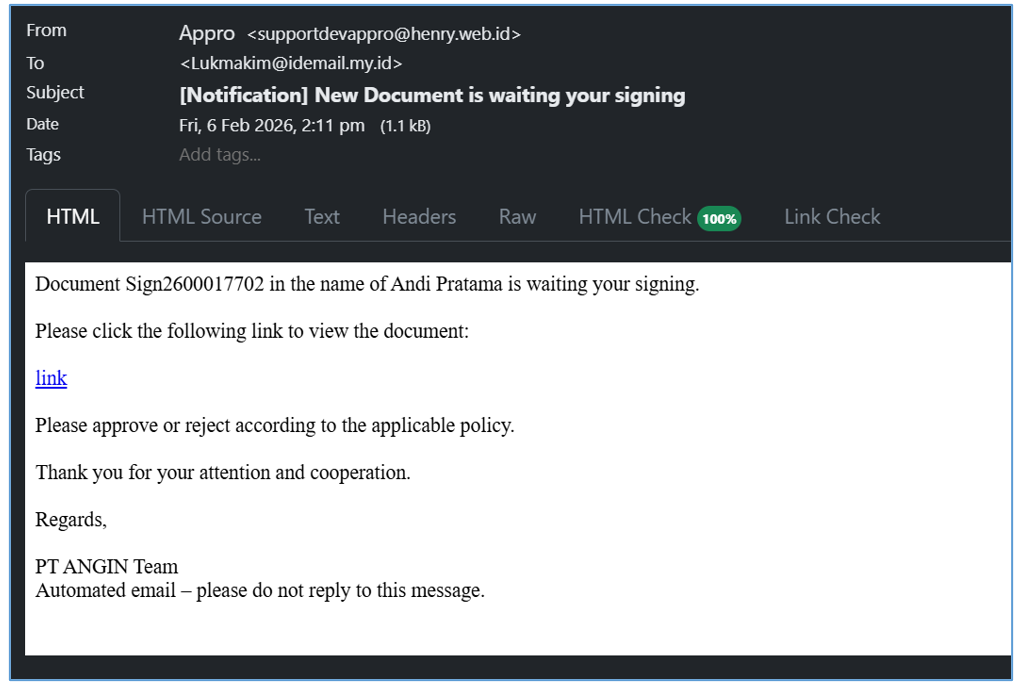The height and width of the screenshot is (688, 1022).
Task: Open the HTML Check tab
Action: [x=634, y=217]
